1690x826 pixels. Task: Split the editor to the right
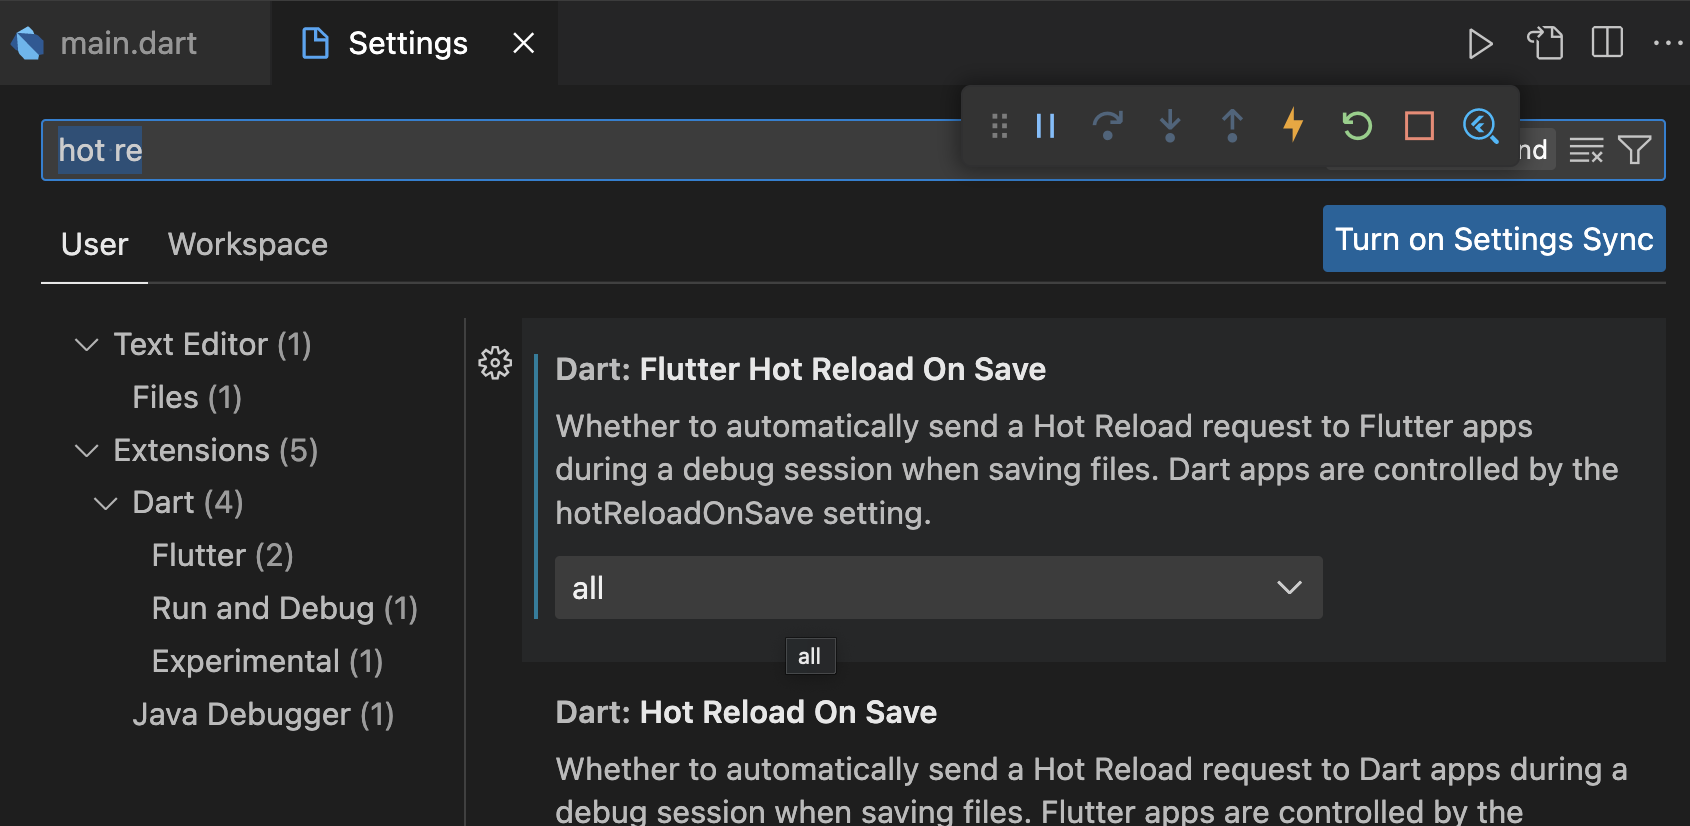coord(1607,43)
